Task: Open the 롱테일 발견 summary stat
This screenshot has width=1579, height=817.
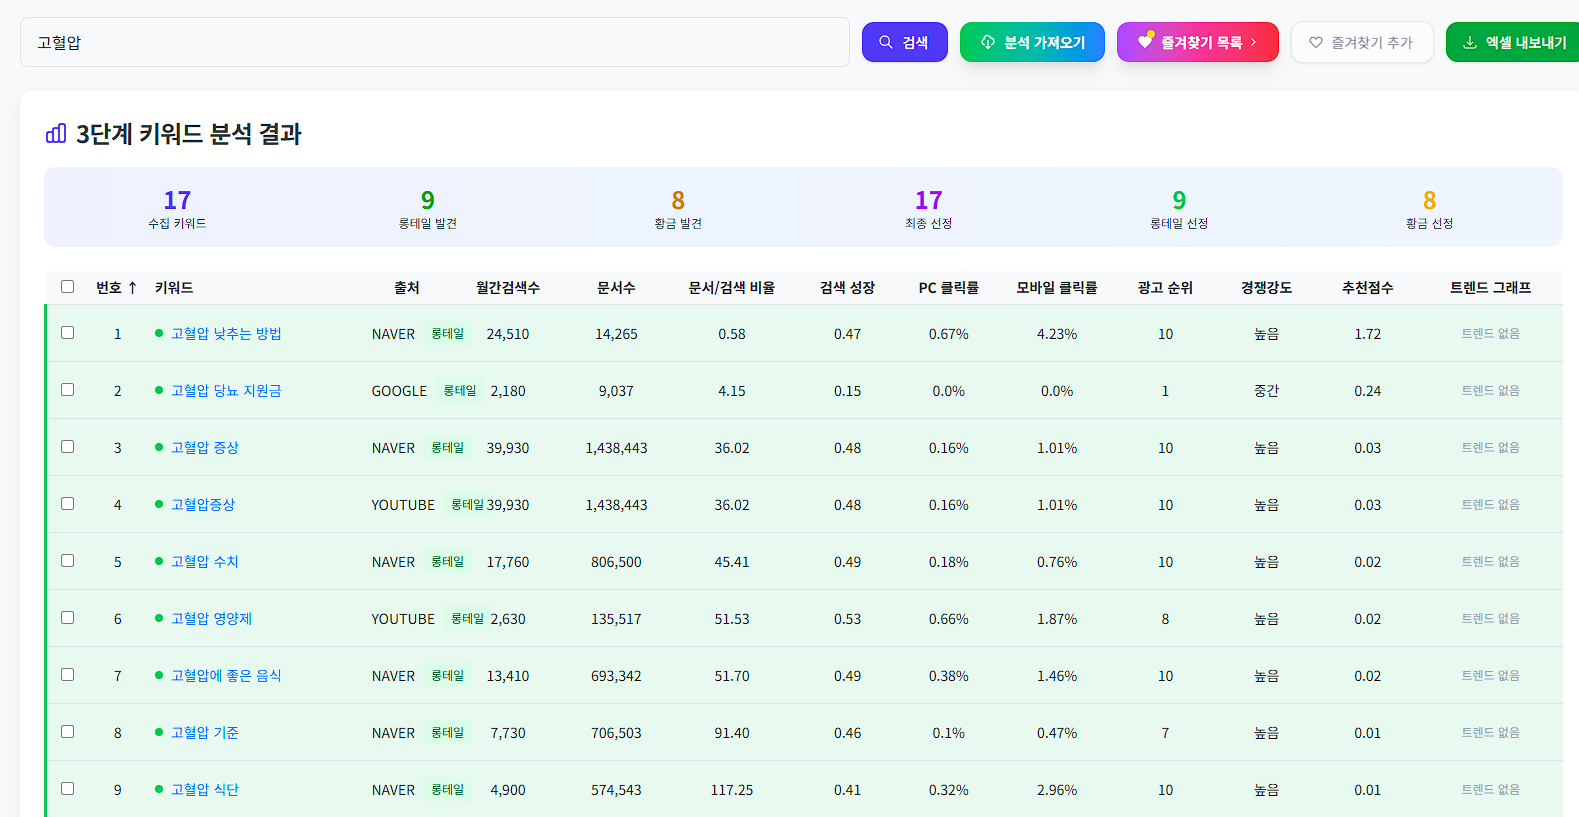Action: [x=427, y=208]
